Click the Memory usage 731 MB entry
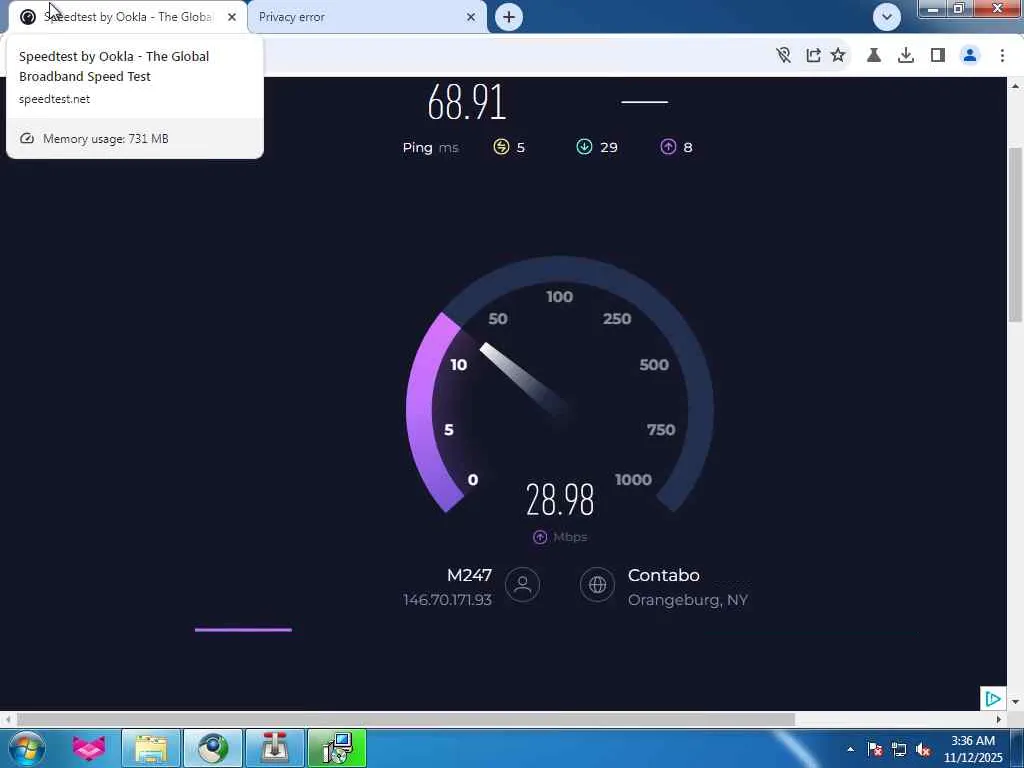Viewport: 1024px width, 768px height. click(x=135, y=138)
